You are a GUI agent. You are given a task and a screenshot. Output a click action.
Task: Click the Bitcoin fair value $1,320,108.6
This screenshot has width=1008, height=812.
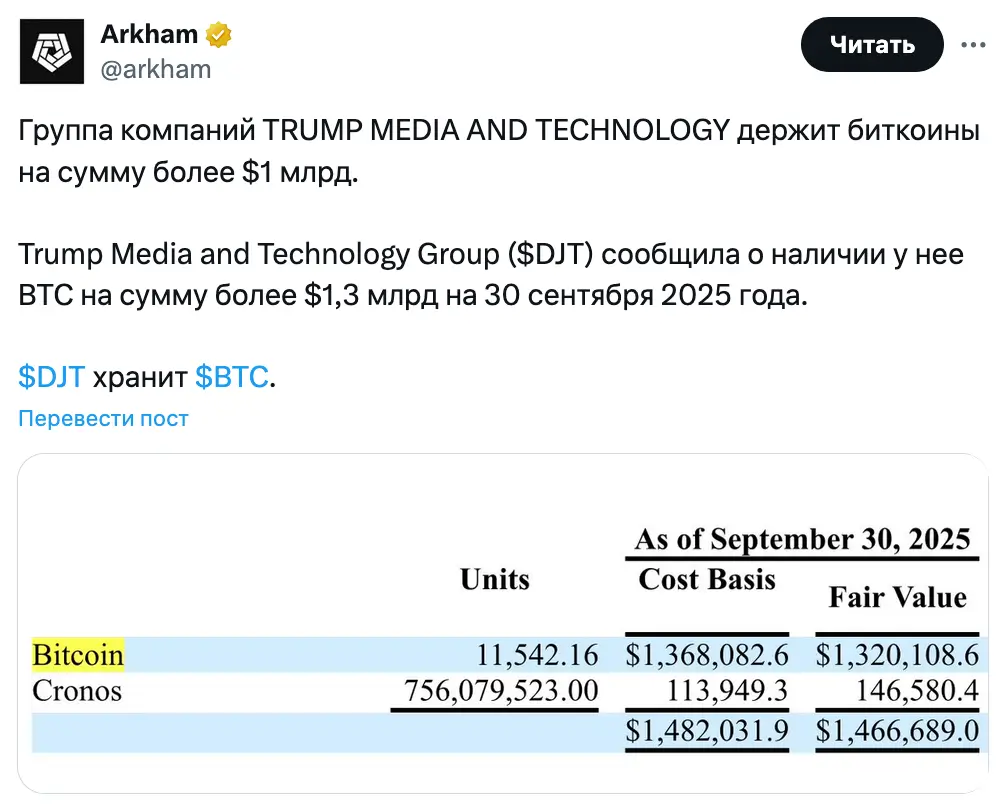coord(897,656)
